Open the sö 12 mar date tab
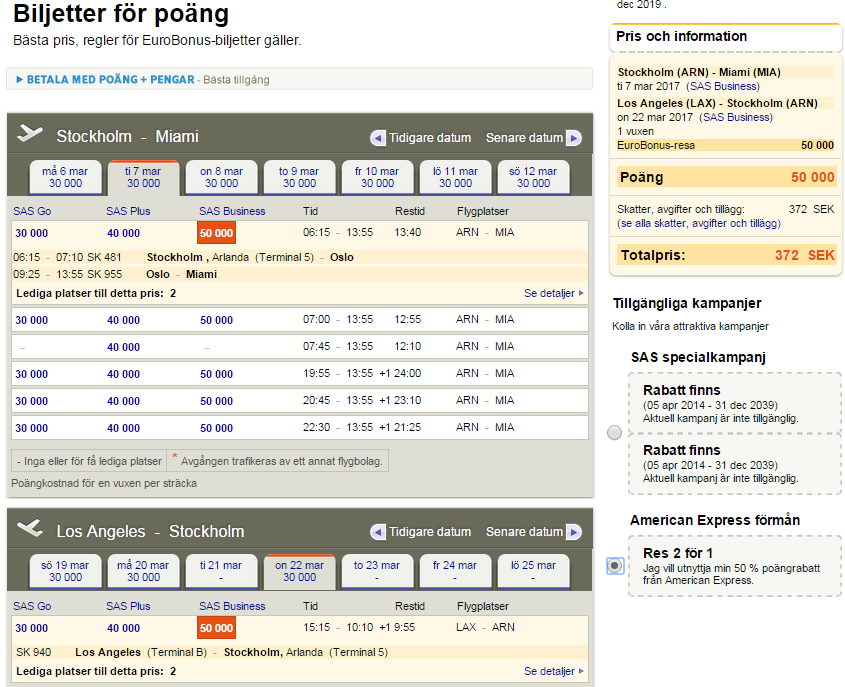Viewport: 845px width, 687px height. pyautogui.click(x=534, y=177)
